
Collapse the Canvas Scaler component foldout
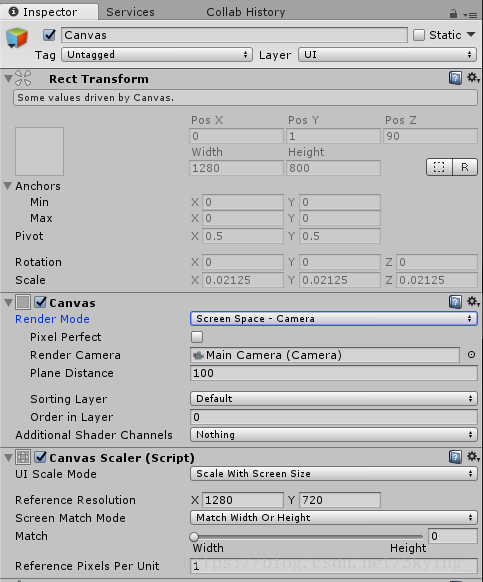[8, 458]
